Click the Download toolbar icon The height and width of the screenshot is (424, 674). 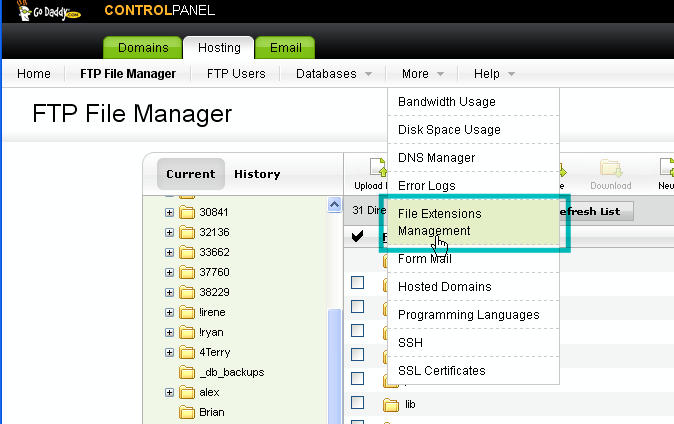(610, 172)
